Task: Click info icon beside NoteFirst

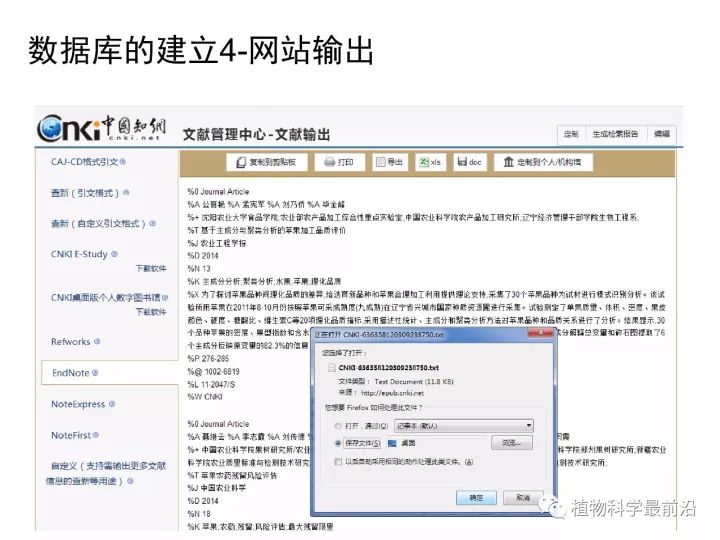Action: click(96, 434)
